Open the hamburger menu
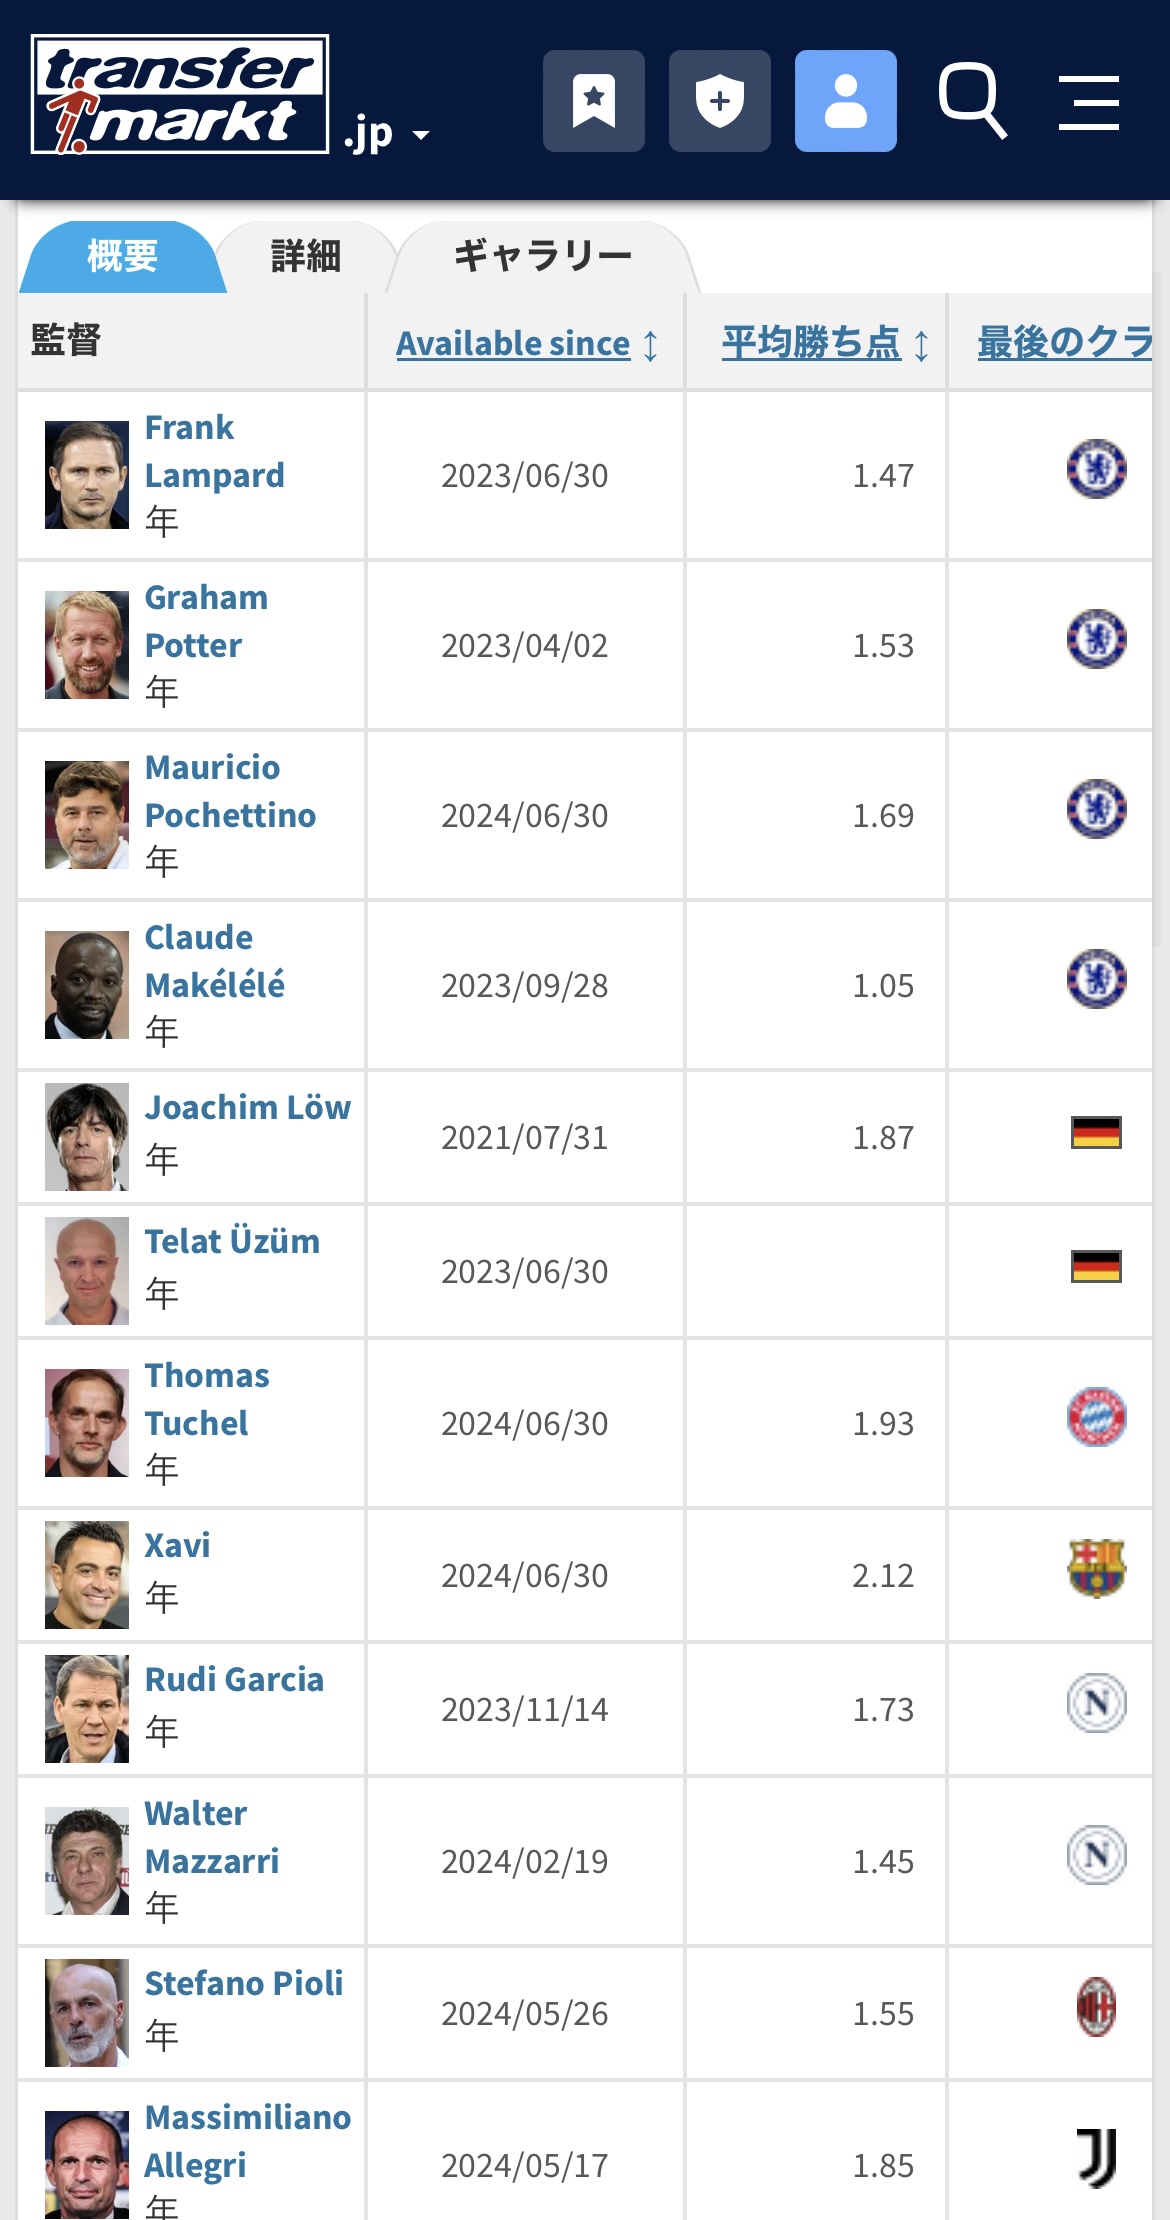Image resolution: width=1170 pixels, height=2220 pixels. (1089, 102)
